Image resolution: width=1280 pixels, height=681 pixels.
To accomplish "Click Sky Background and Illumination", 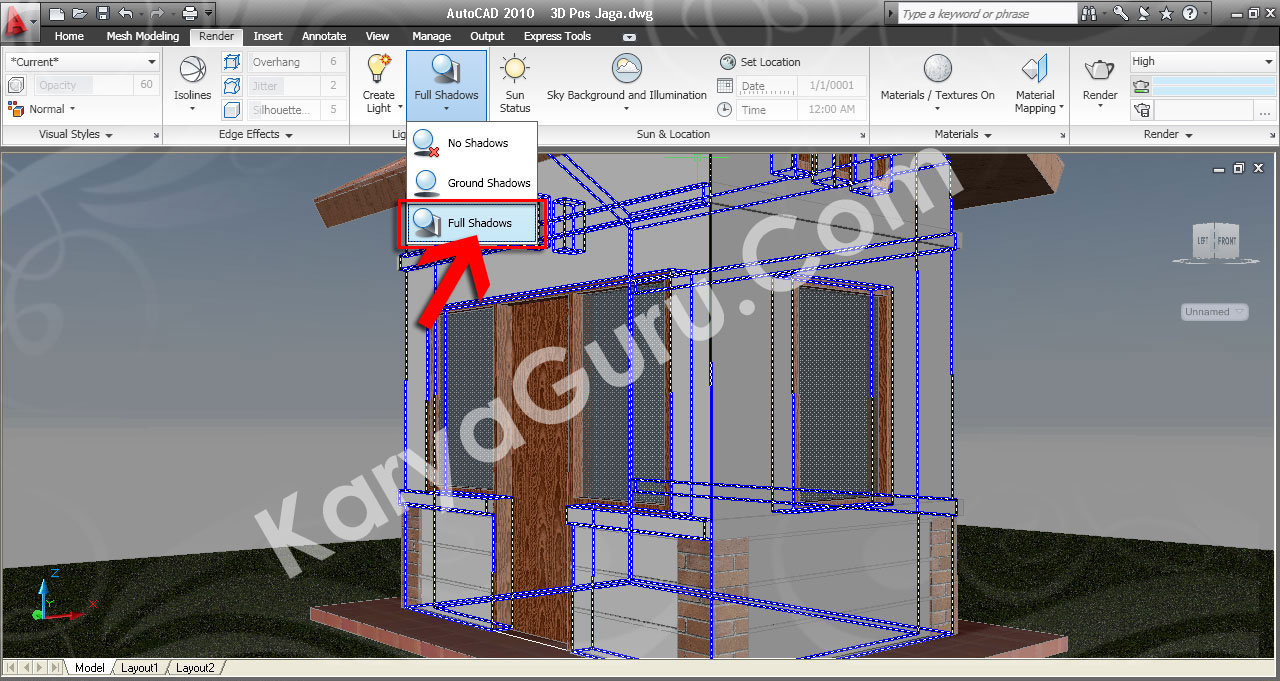I will pyautogui.click(x=626, y=70).
